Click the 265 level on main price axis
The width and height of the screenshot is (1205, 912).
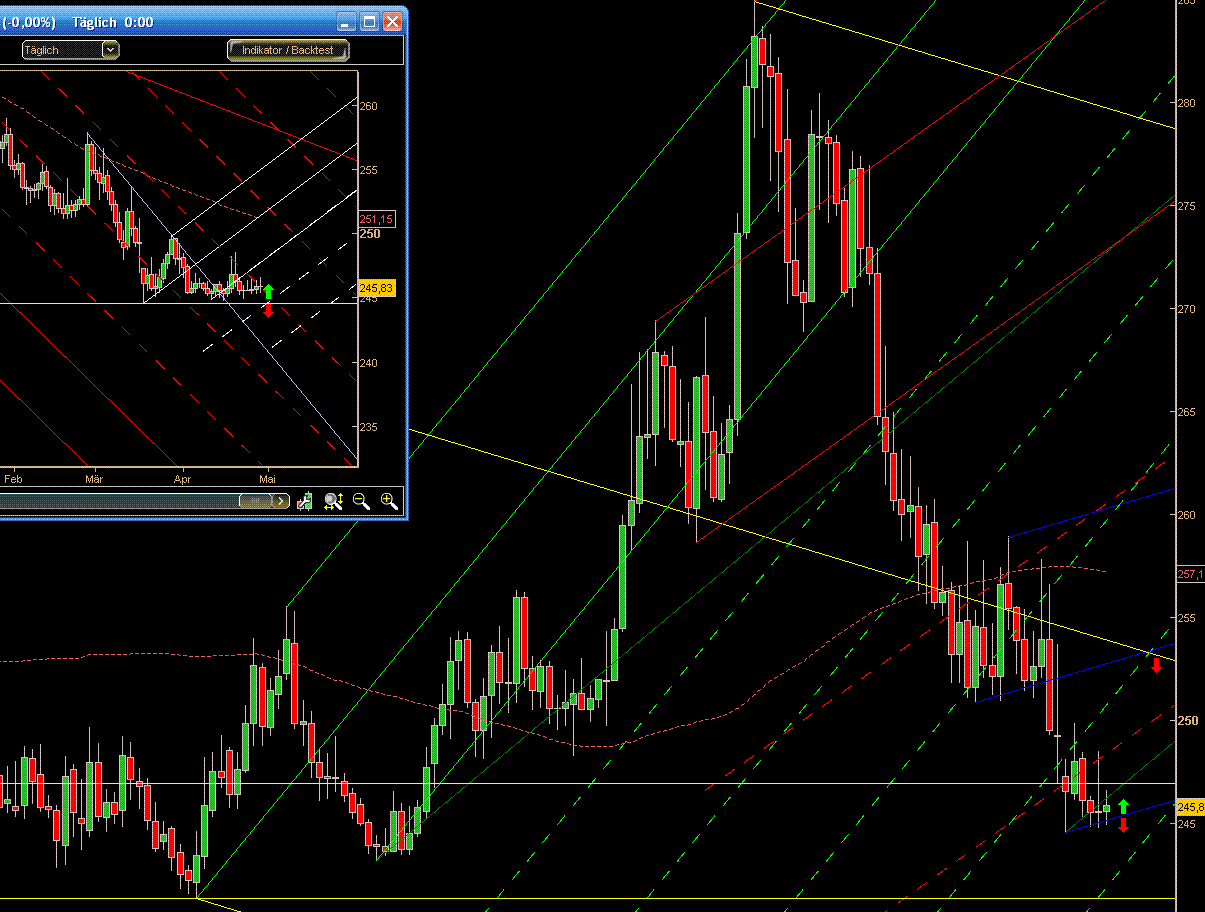(1186, 412)
